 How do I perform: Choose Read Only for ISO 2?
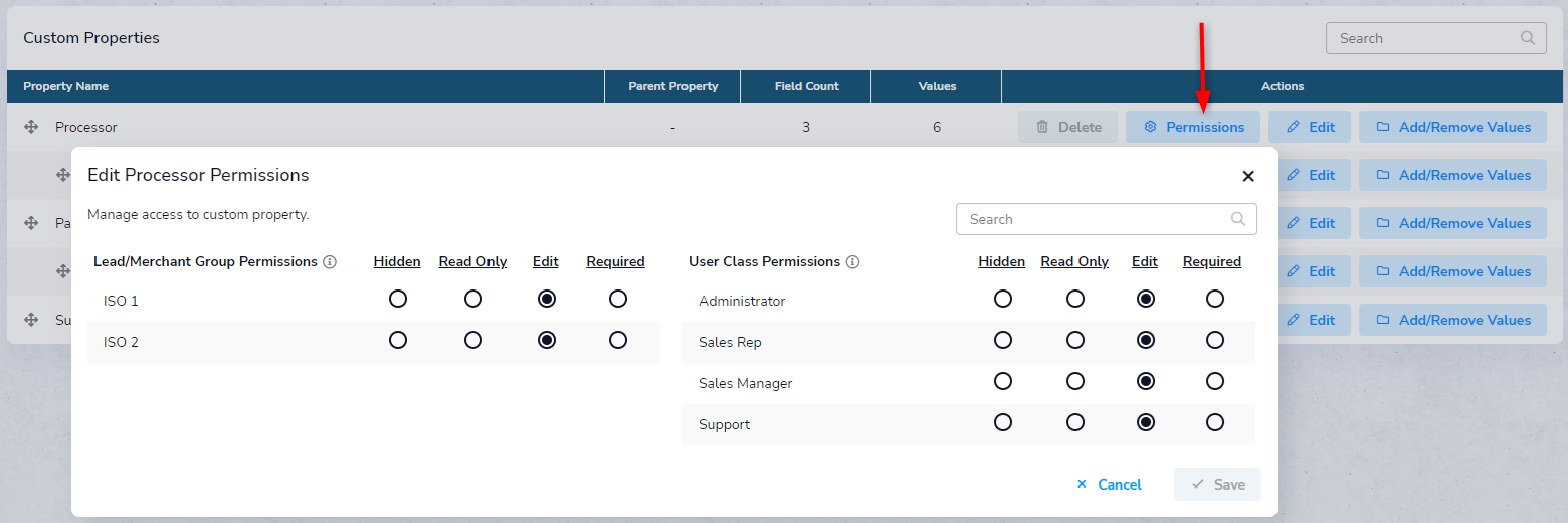(473, 340)
